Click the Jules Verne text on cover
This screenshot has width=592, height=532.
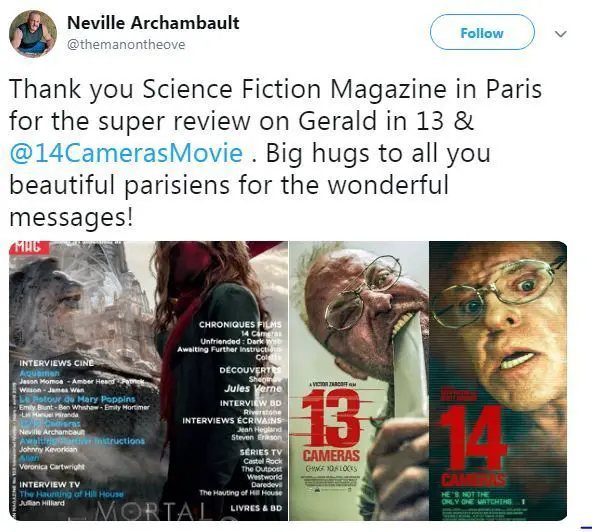(x=253, y=388)
